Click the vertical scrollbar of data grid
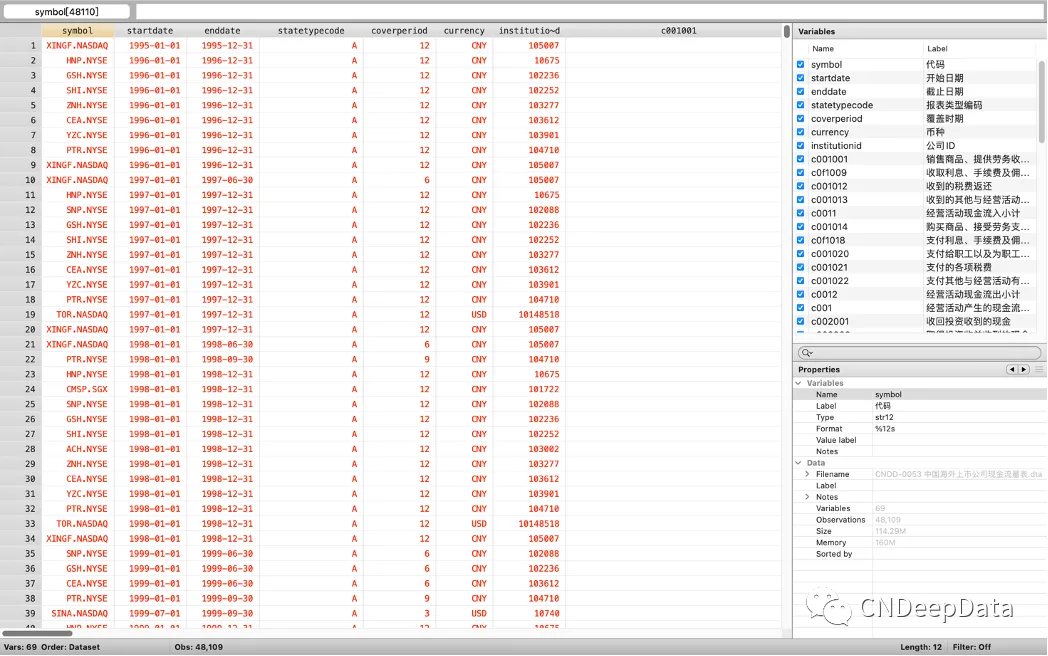Viewport: 1048px width, 656px height. click(787, 31)
